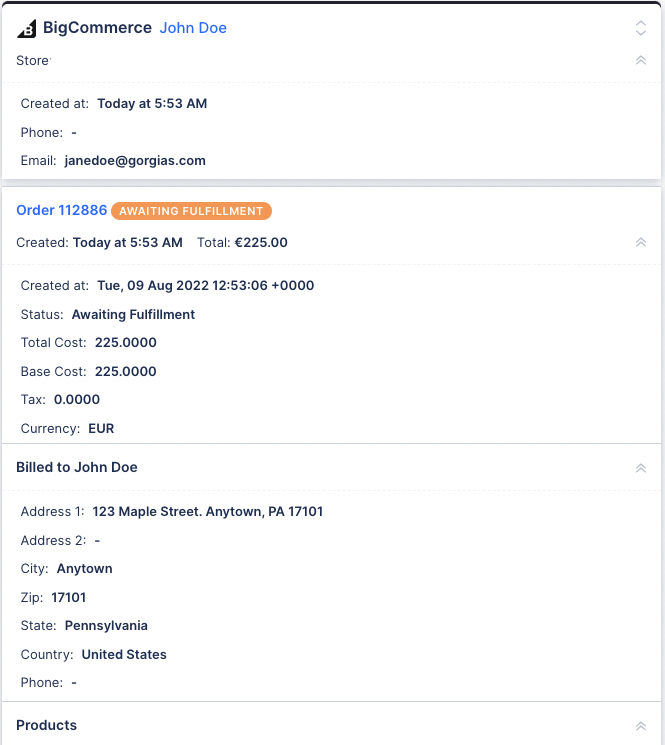The image size is (665, 745).
Task: Select the zip code 17101 value
Action: (x=69, y=597)
